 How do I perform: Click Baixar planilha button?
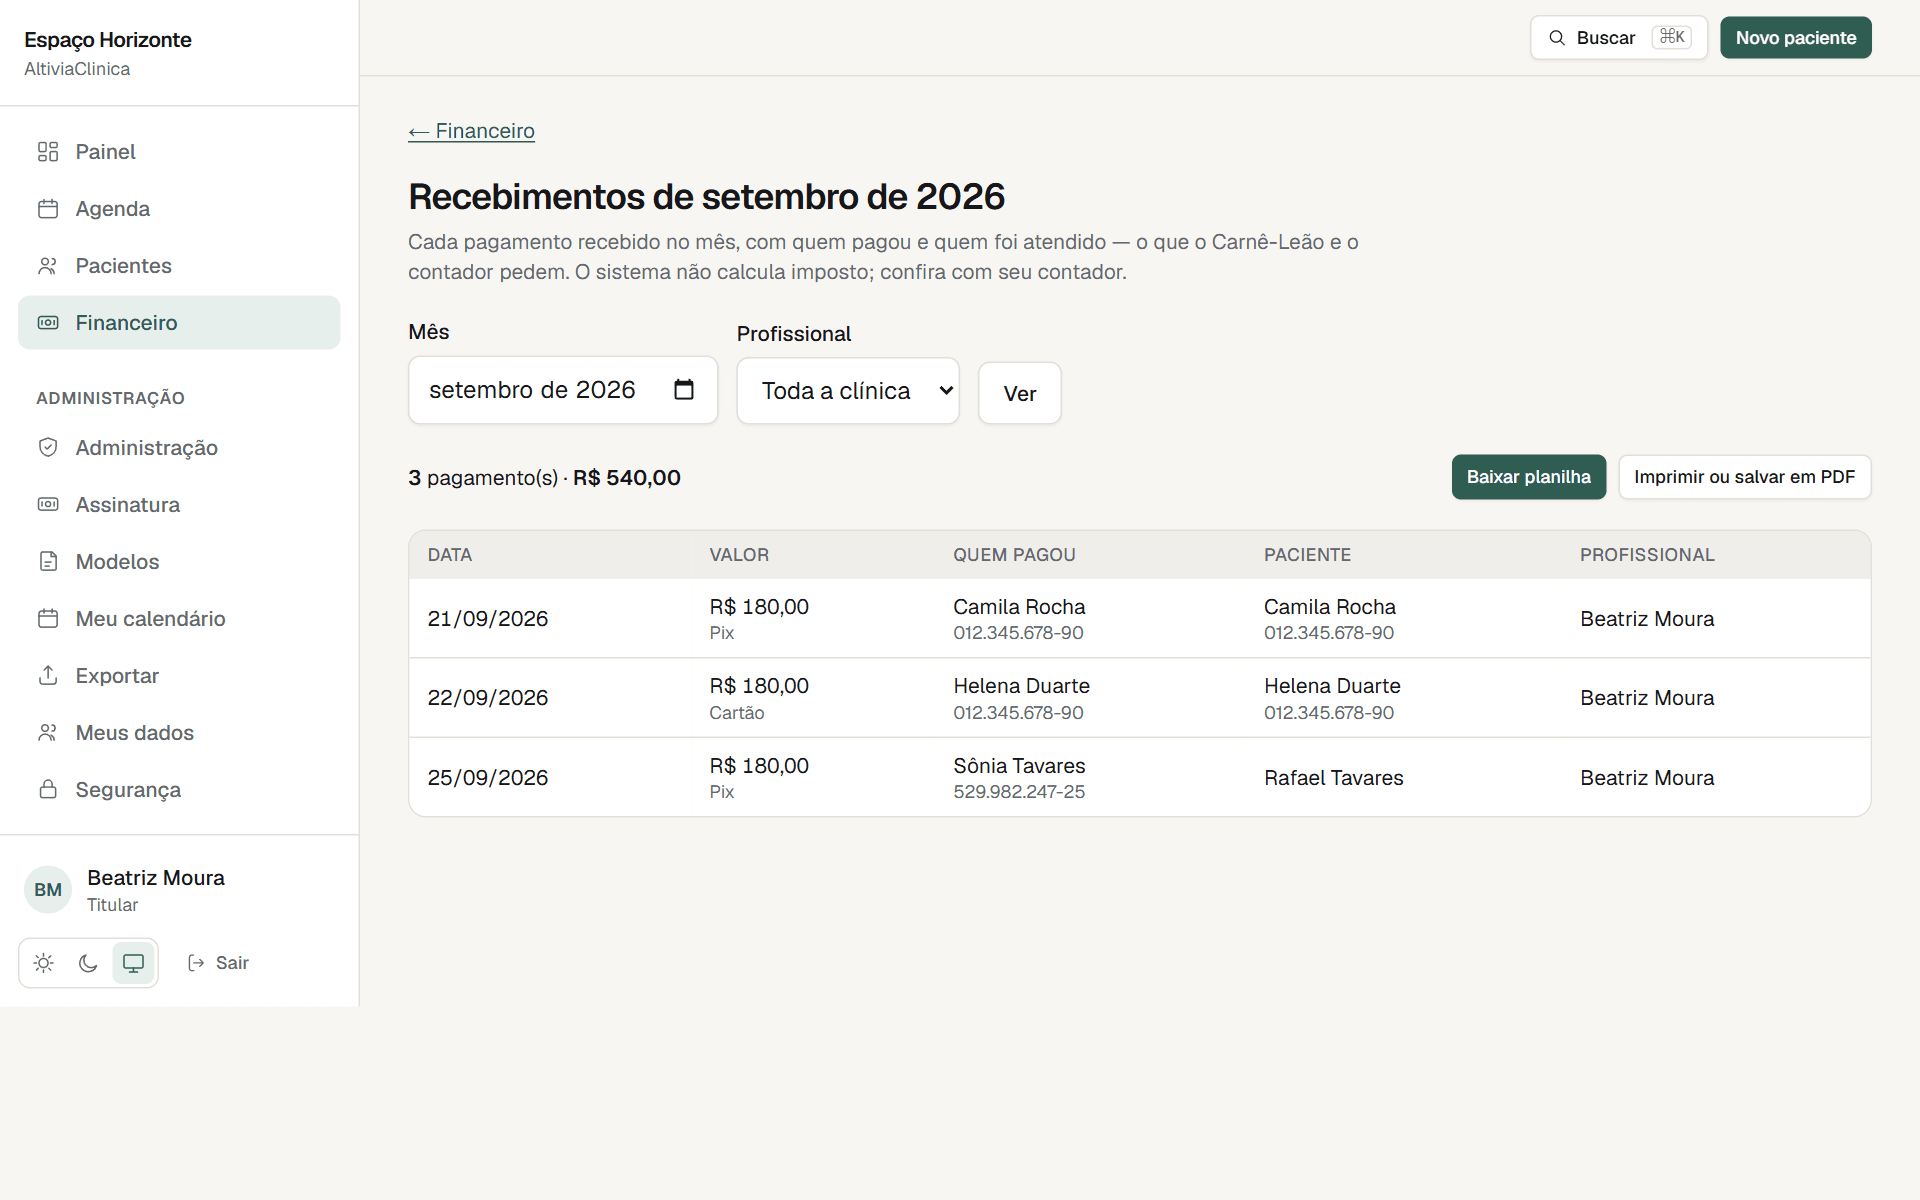(x=1529, y=477)
